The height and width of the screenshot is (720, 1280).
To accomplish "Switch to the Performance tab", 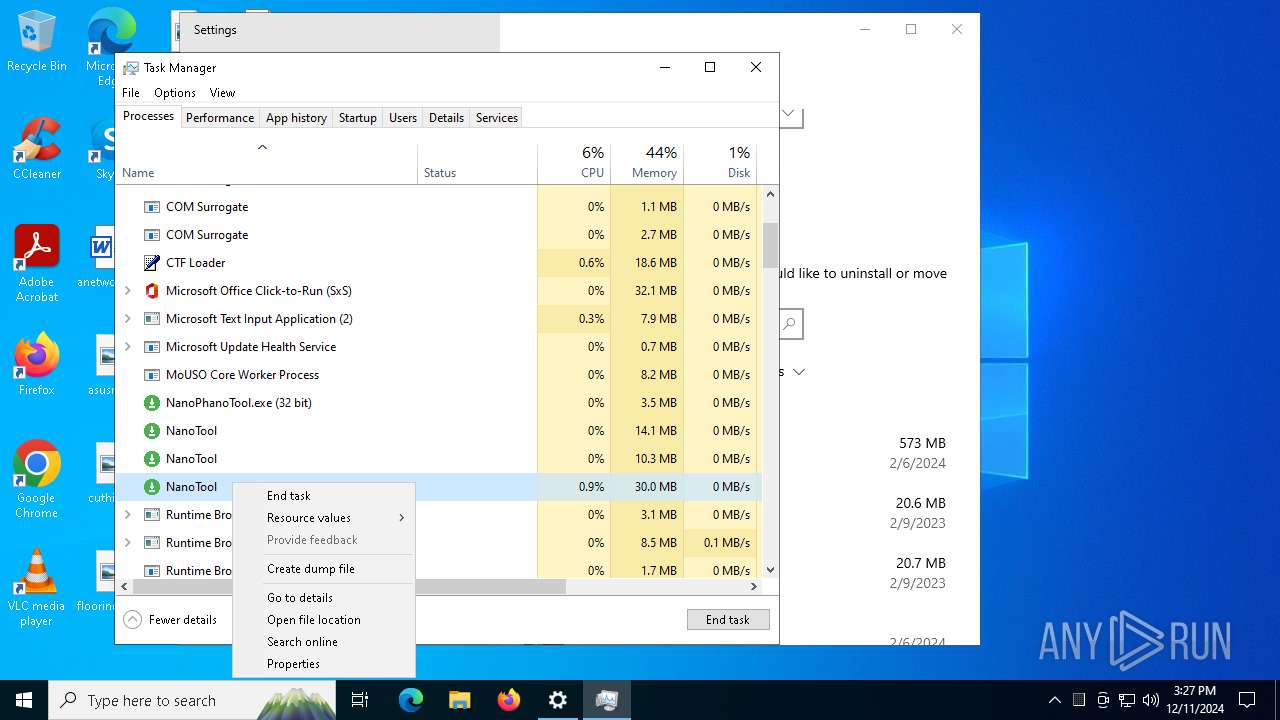I will pyautogui.click(x=220, y=118).
